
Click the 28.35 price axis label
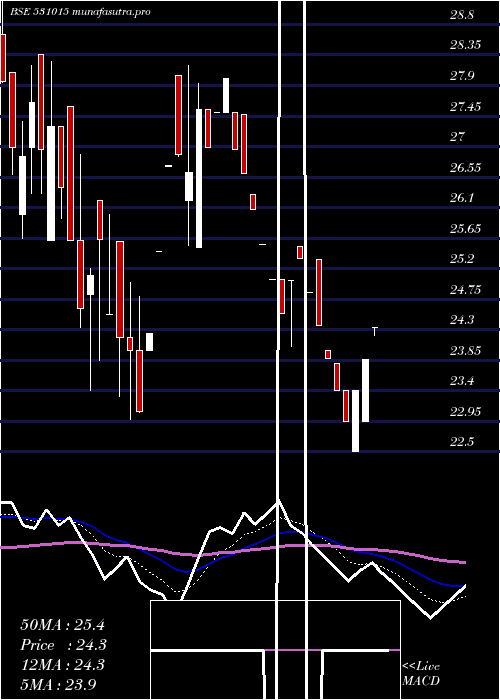pyautogui.click(x=465, y=45)
